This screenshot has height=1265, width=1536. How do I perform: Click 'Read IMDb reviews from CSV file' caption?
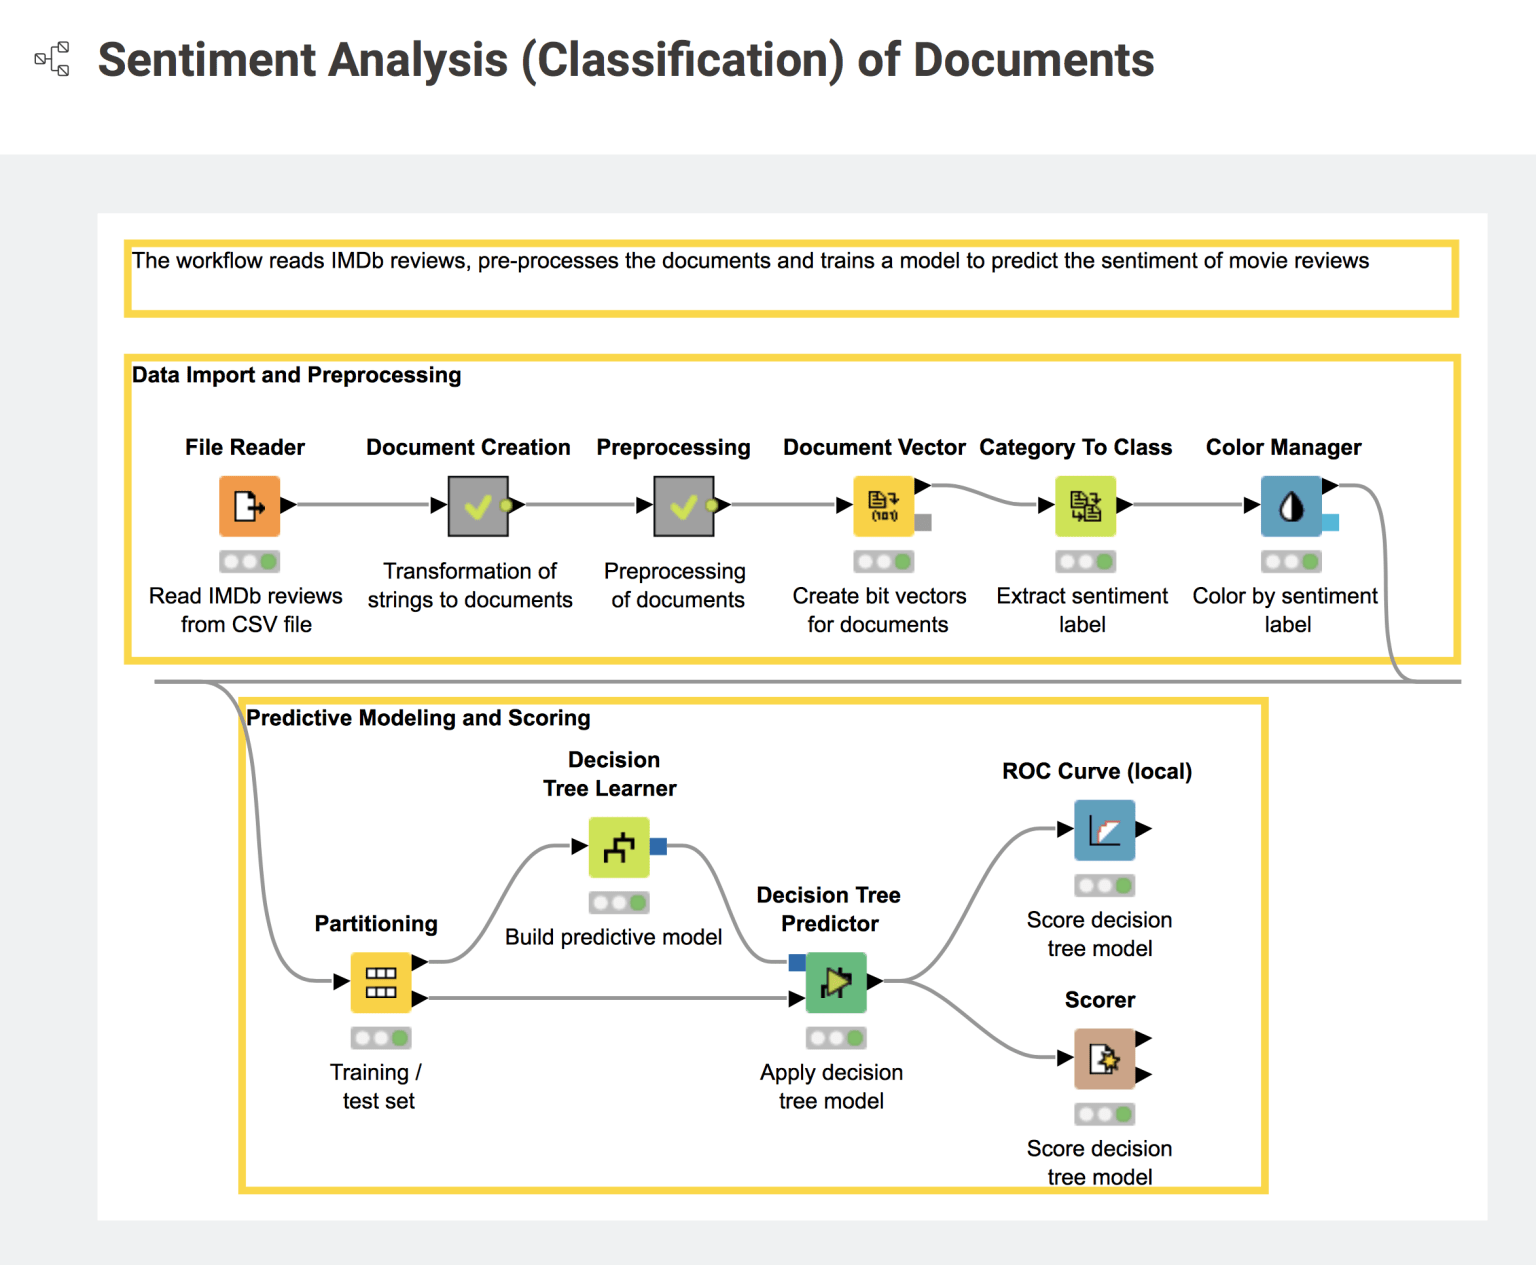[246, 610]
